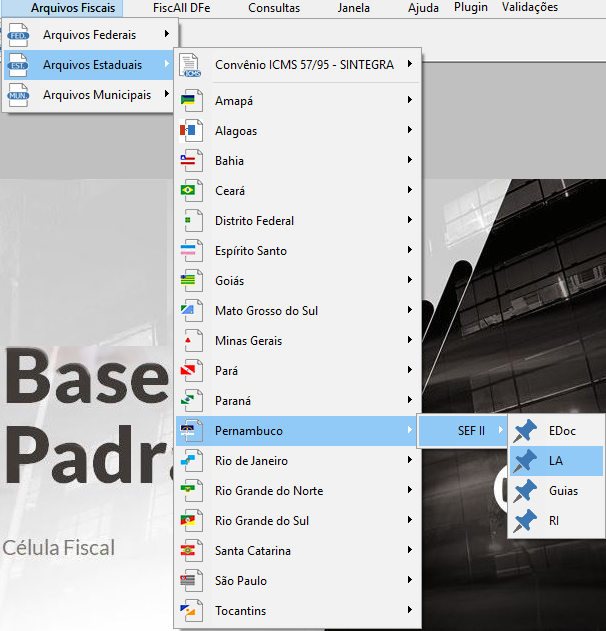Viewport: 606px width, 631px height.
Task: Expand the São Paulo submenu arrow
Action: (410, 579)
